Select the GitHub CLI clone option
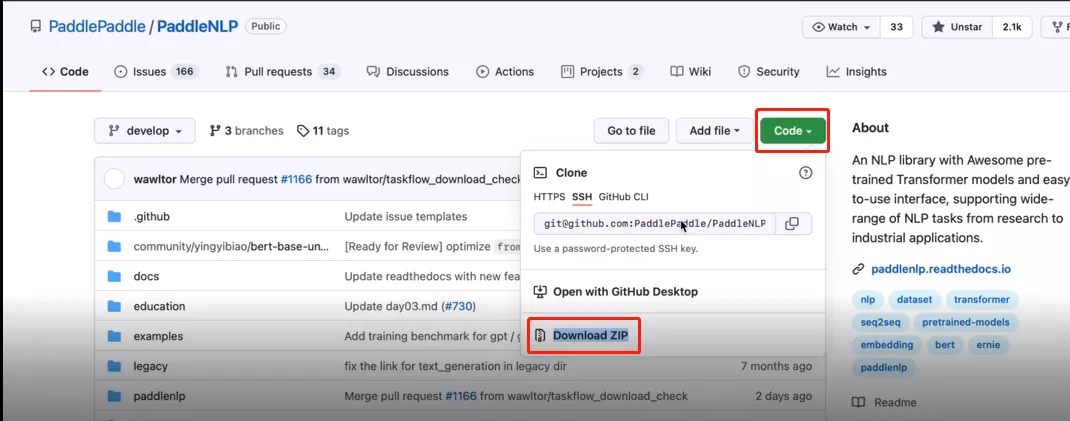The height and width of the screenshot is (421, 1070). point(623,197)
